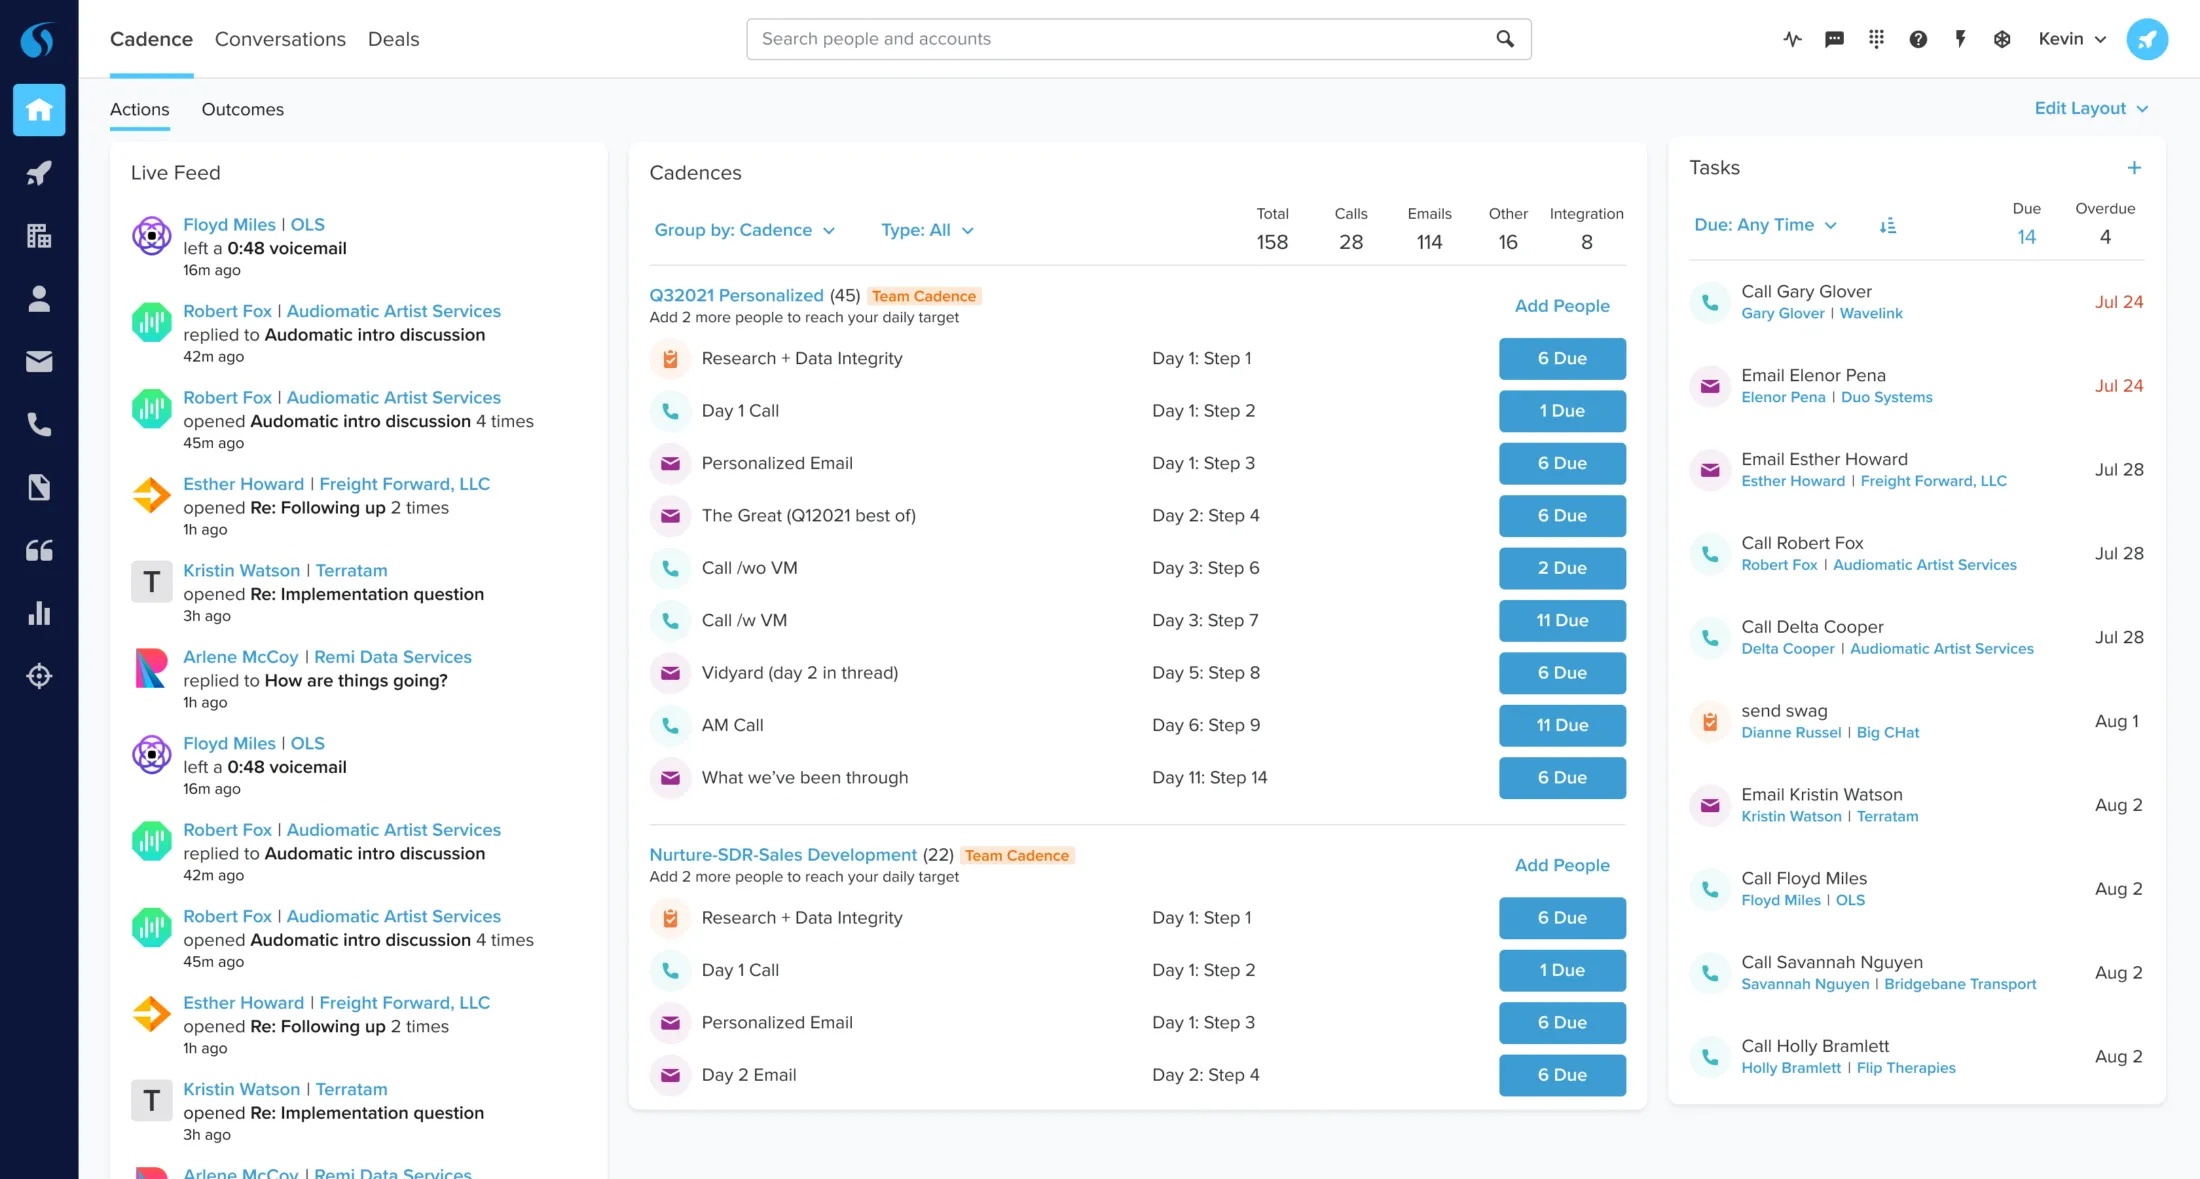Expand the Group by: Cadence dropdown
Viewport: 2200px width, 1179px height.
[x=744, y=230]
